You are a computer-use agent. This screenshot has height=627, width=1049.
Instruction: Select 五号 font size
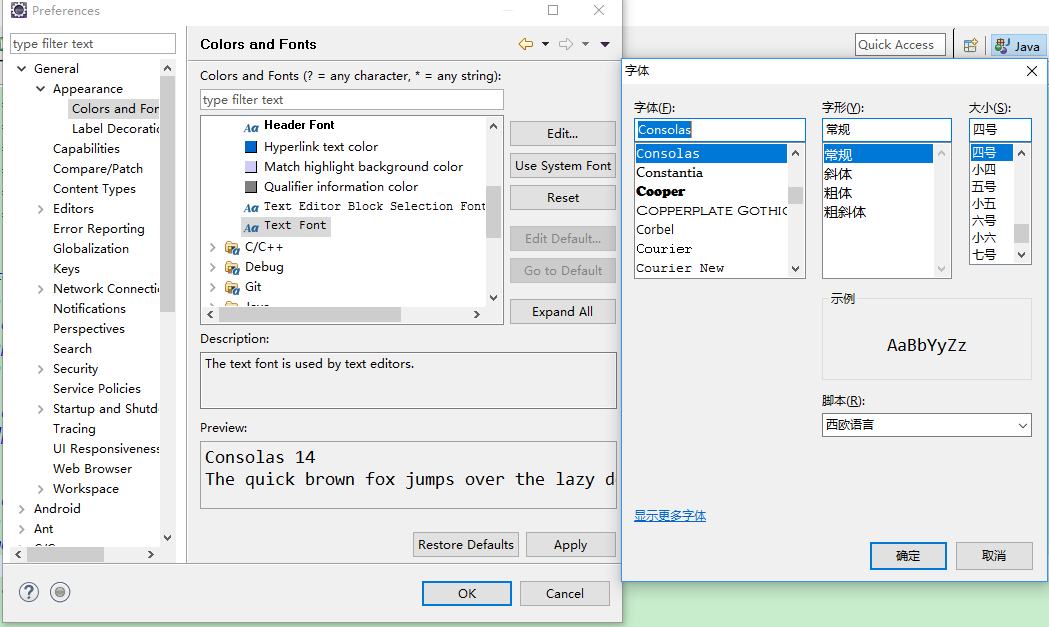[983, 187]
